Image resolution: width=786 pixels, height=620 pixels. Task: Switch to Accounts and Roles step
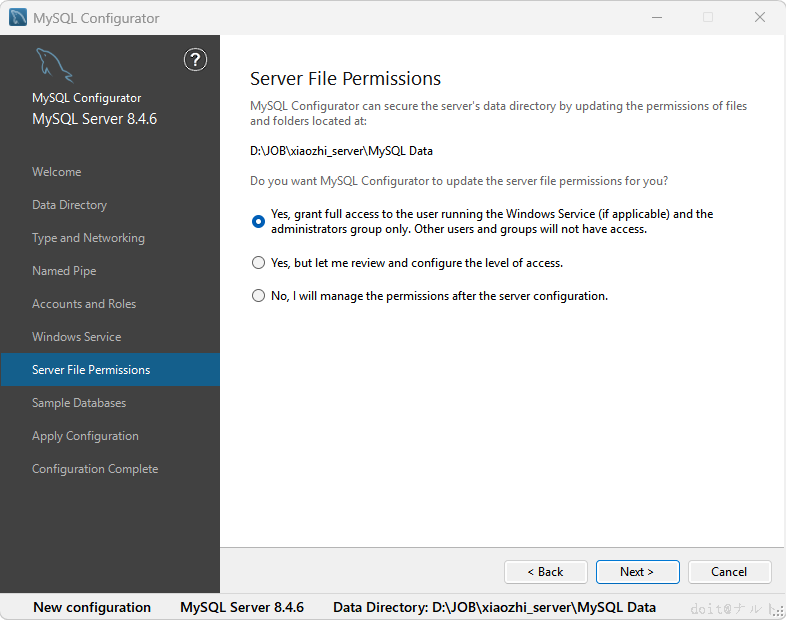[x=84, y=304]
